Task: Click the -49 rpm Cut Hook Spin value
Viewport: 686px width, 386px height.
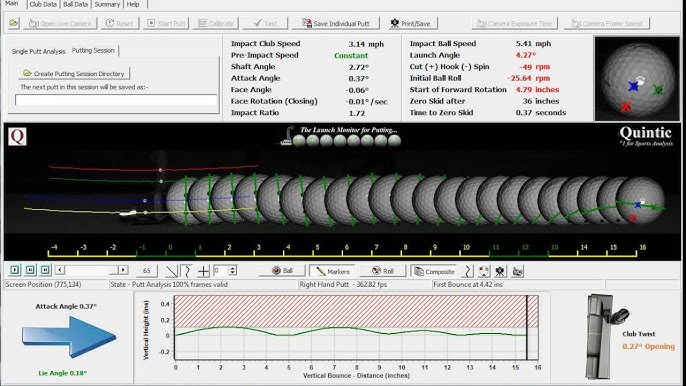Action: (534, 67)
